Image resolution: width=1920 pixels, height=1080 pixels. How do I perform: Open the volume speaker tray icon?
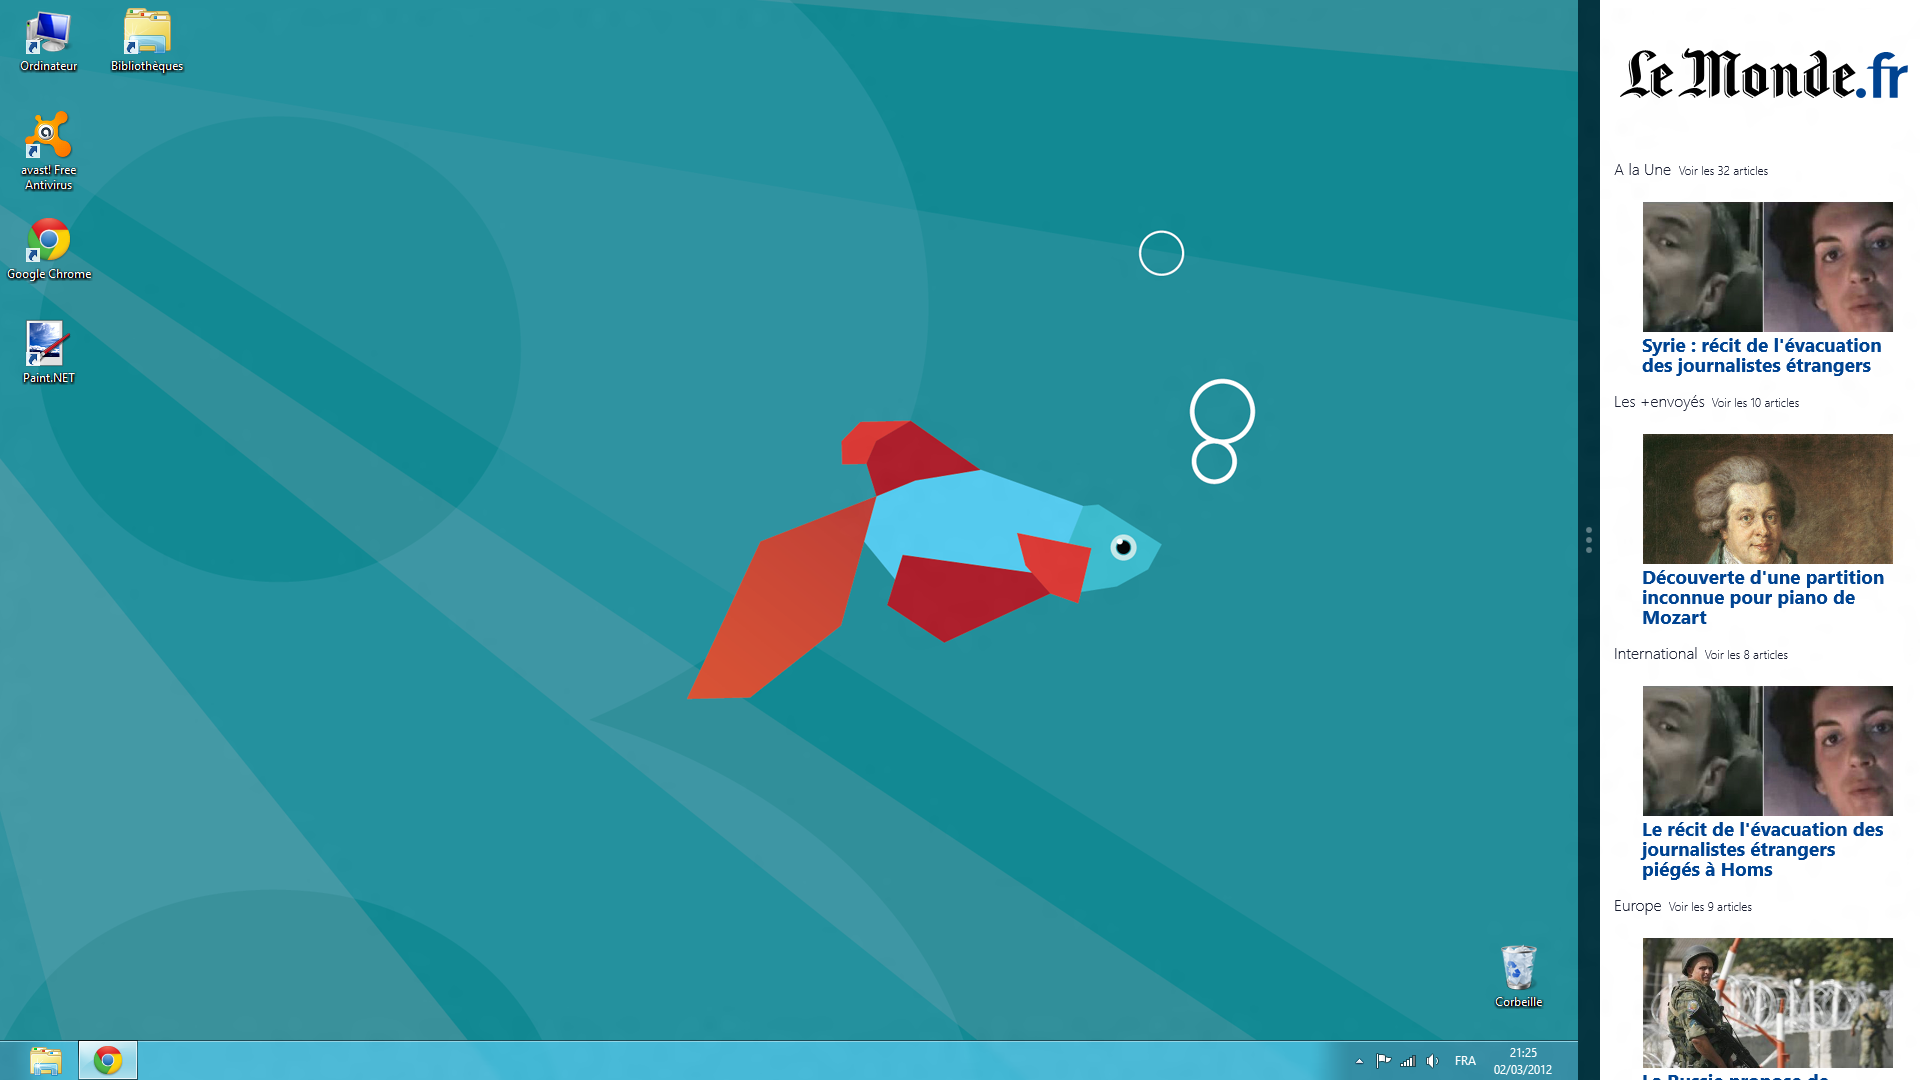[x=1433, y=1061]
